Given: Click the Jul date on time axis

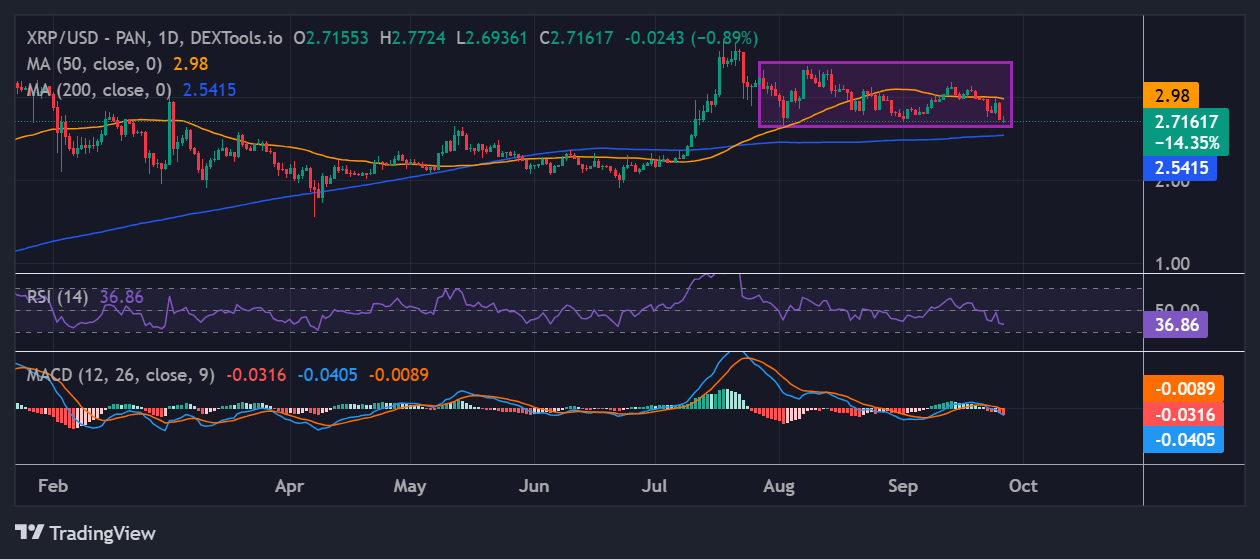Looking at the screenshot, I should (x=656, y=486).
